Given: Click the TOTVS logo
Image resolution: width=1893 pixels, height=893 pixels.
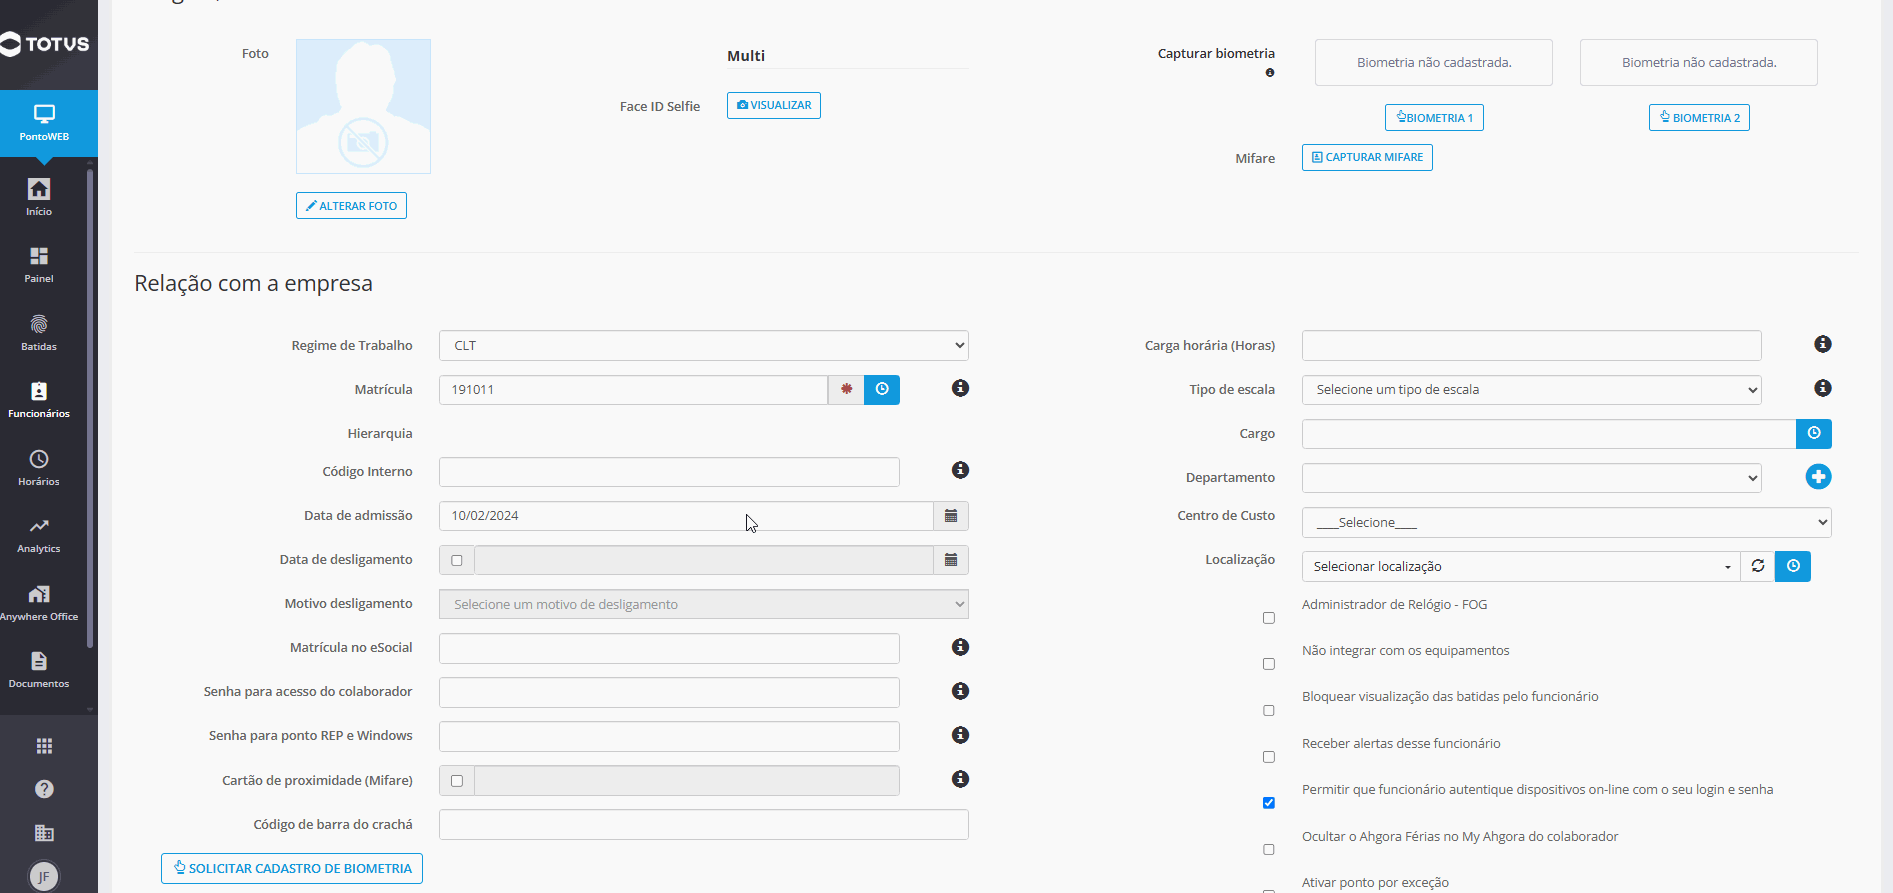Looking at the screenshot, I should [45, 44].
